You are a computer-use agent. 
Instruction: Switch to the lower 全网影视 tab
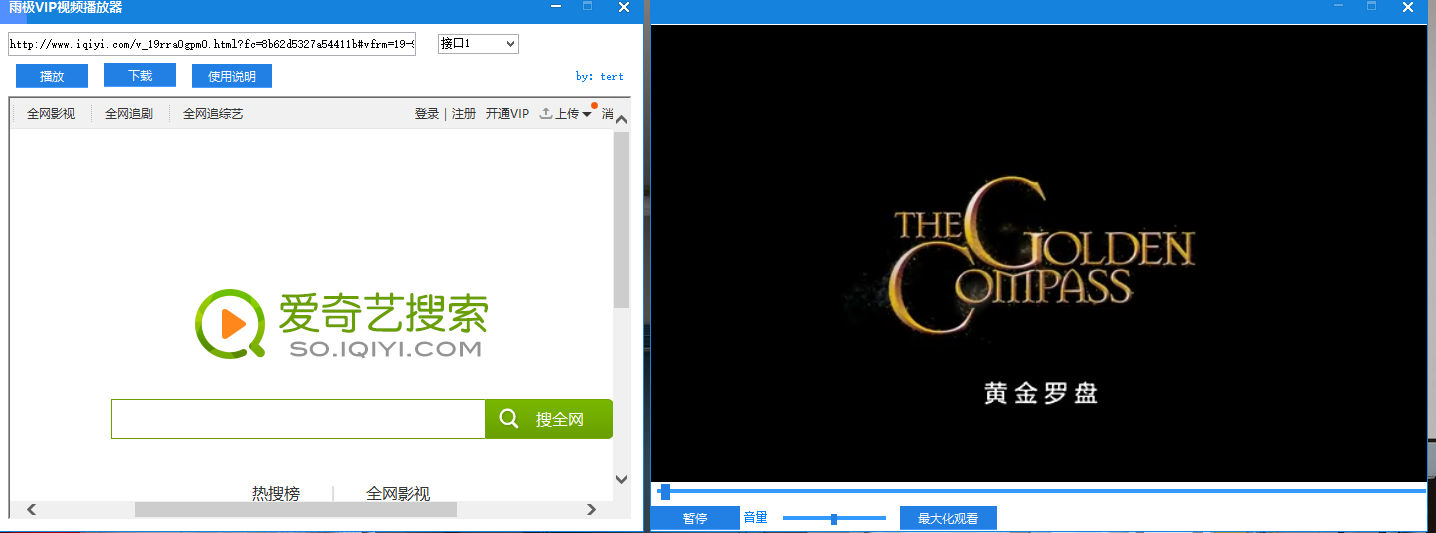398,493
